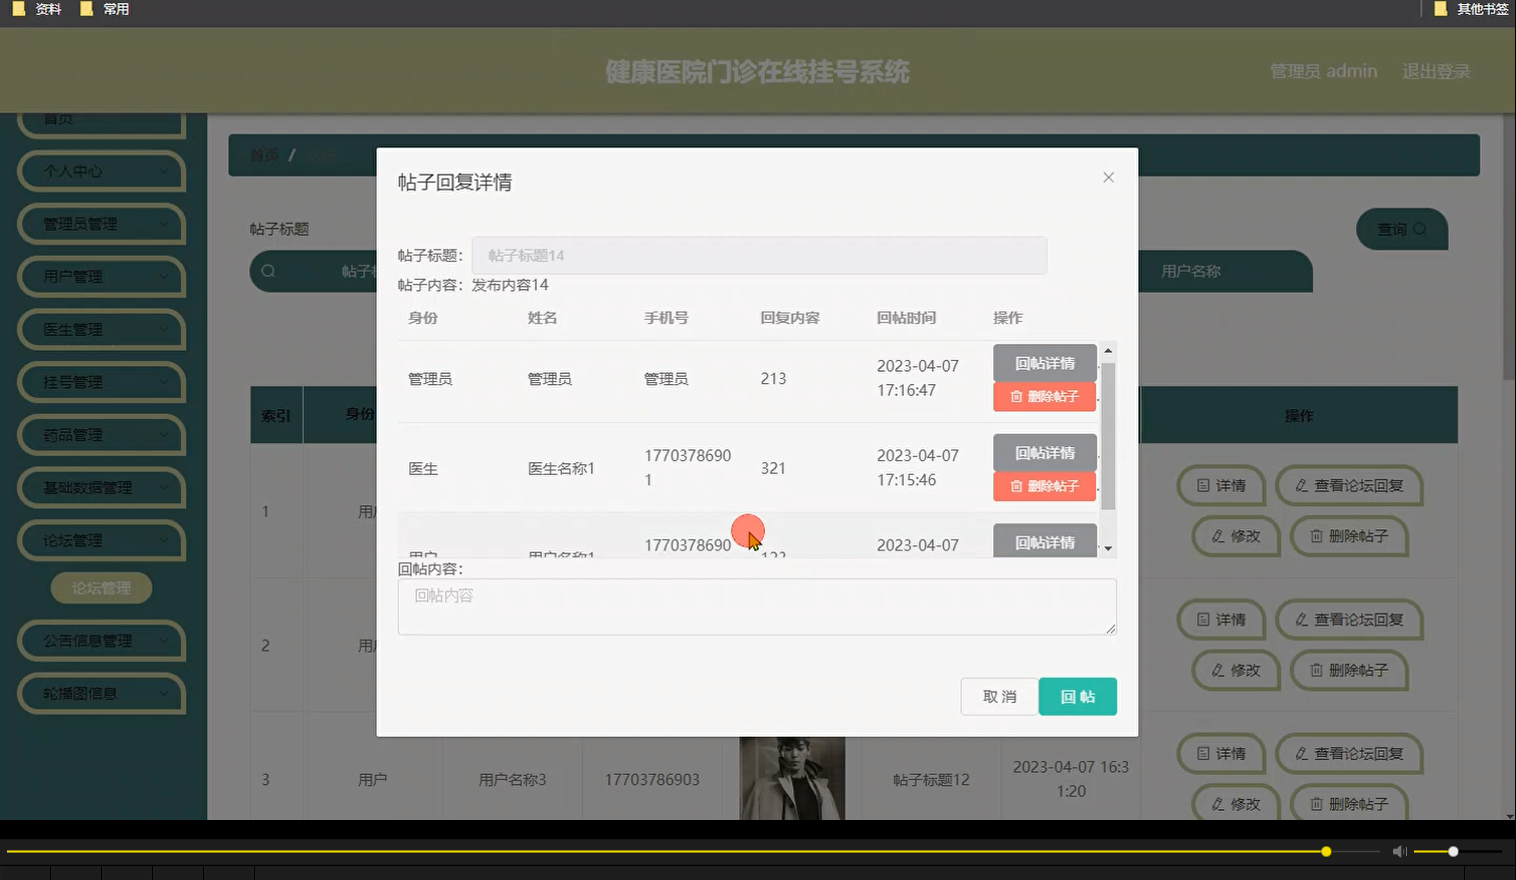Click the pencil icon on 修改 button
Screen dimensions: 1516x880
[x=1219, y=537]
